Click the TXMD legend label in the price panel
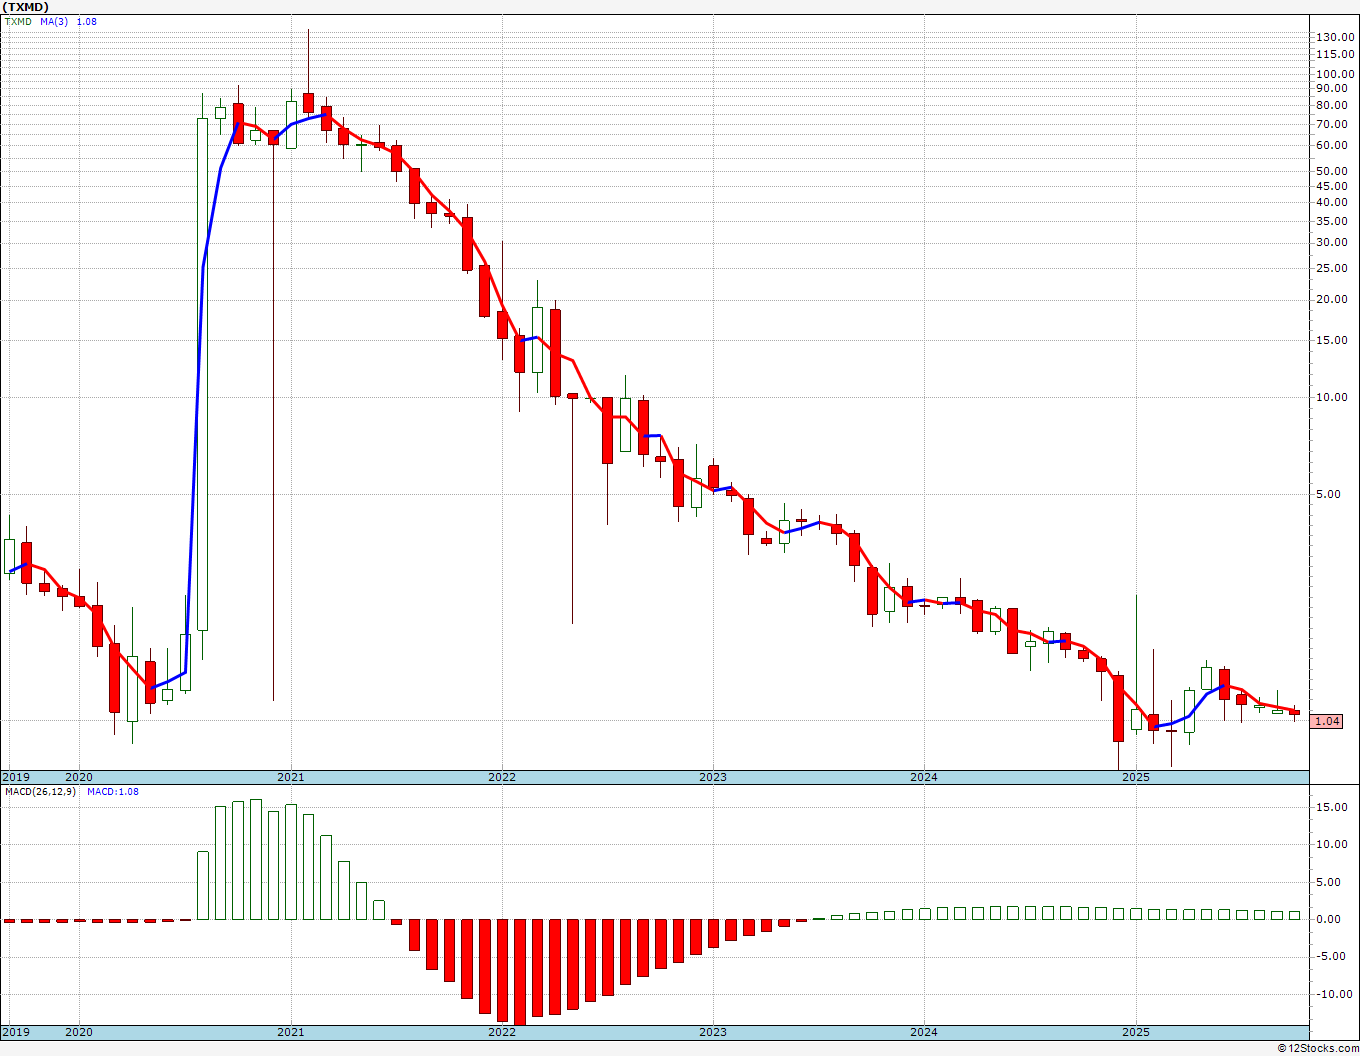Viewport: 1360px width, 1056px height. pos(19,21)
